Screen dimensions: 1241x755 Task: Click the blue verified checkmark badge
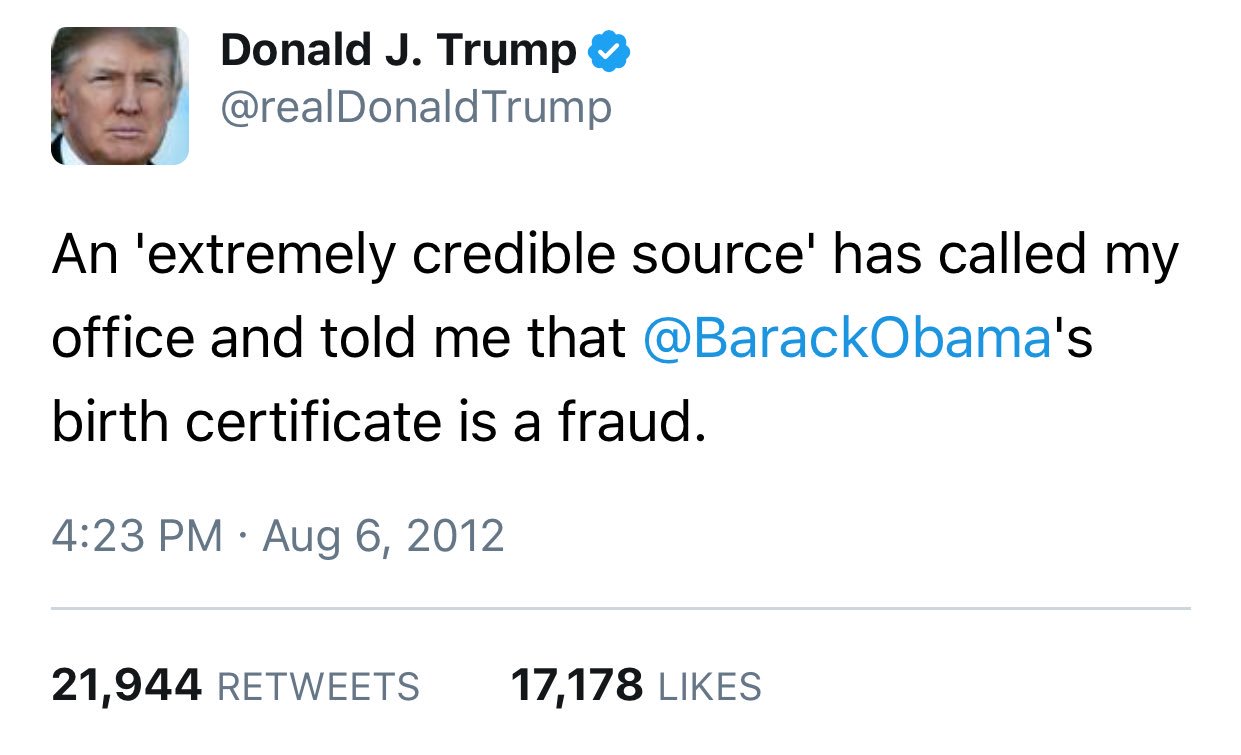coord(608,50)
